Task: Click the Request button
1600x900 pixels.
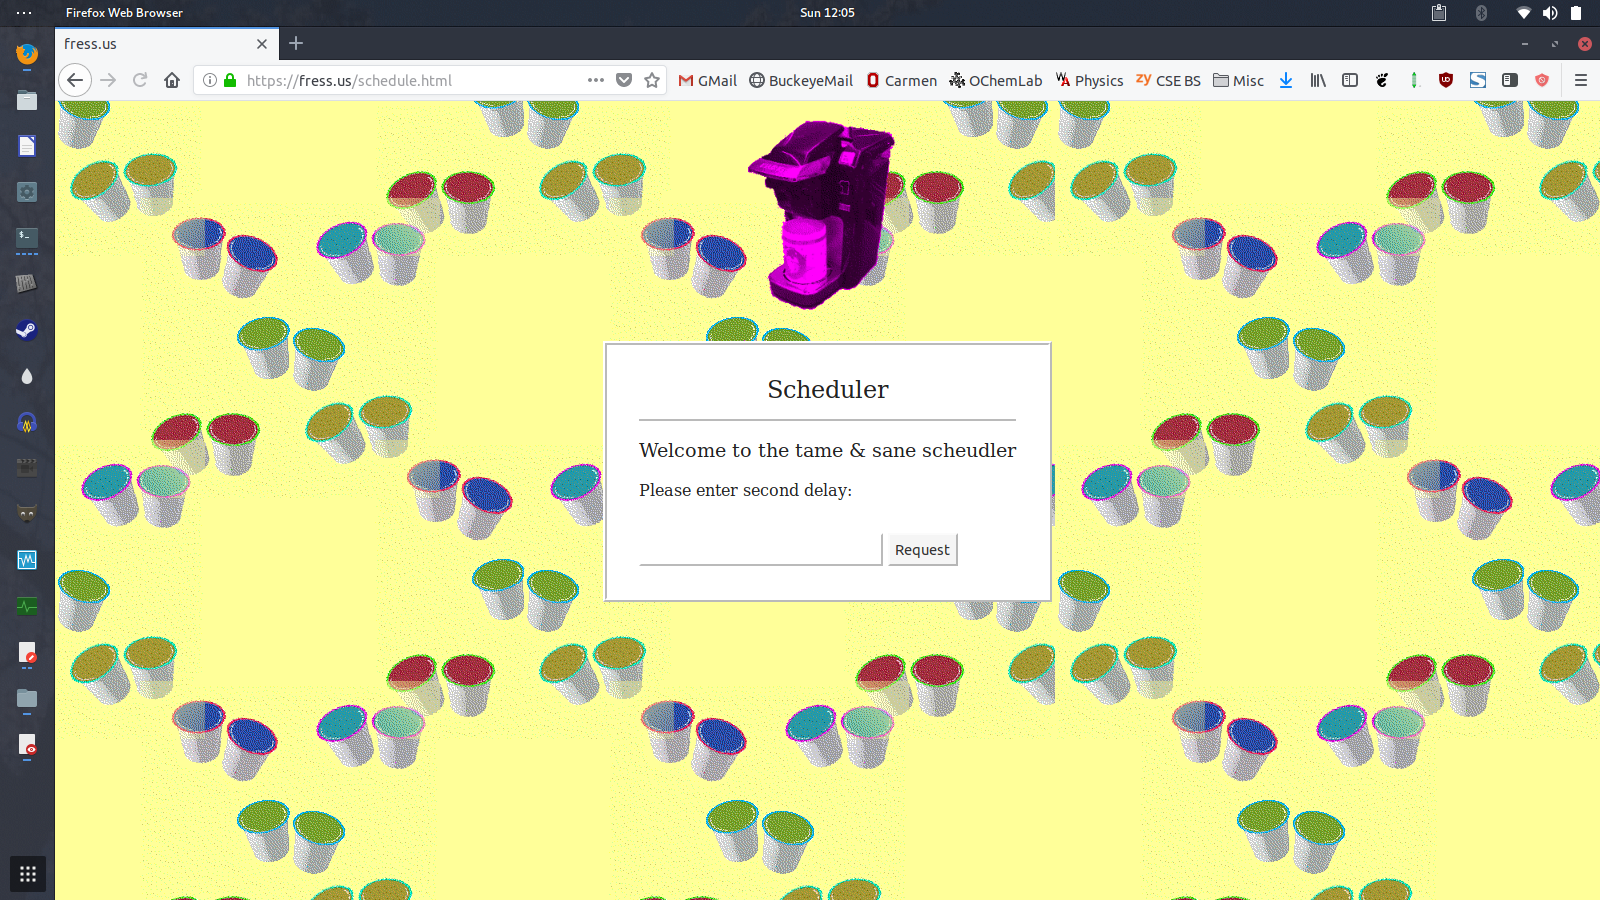Action: tap(922, 550)
